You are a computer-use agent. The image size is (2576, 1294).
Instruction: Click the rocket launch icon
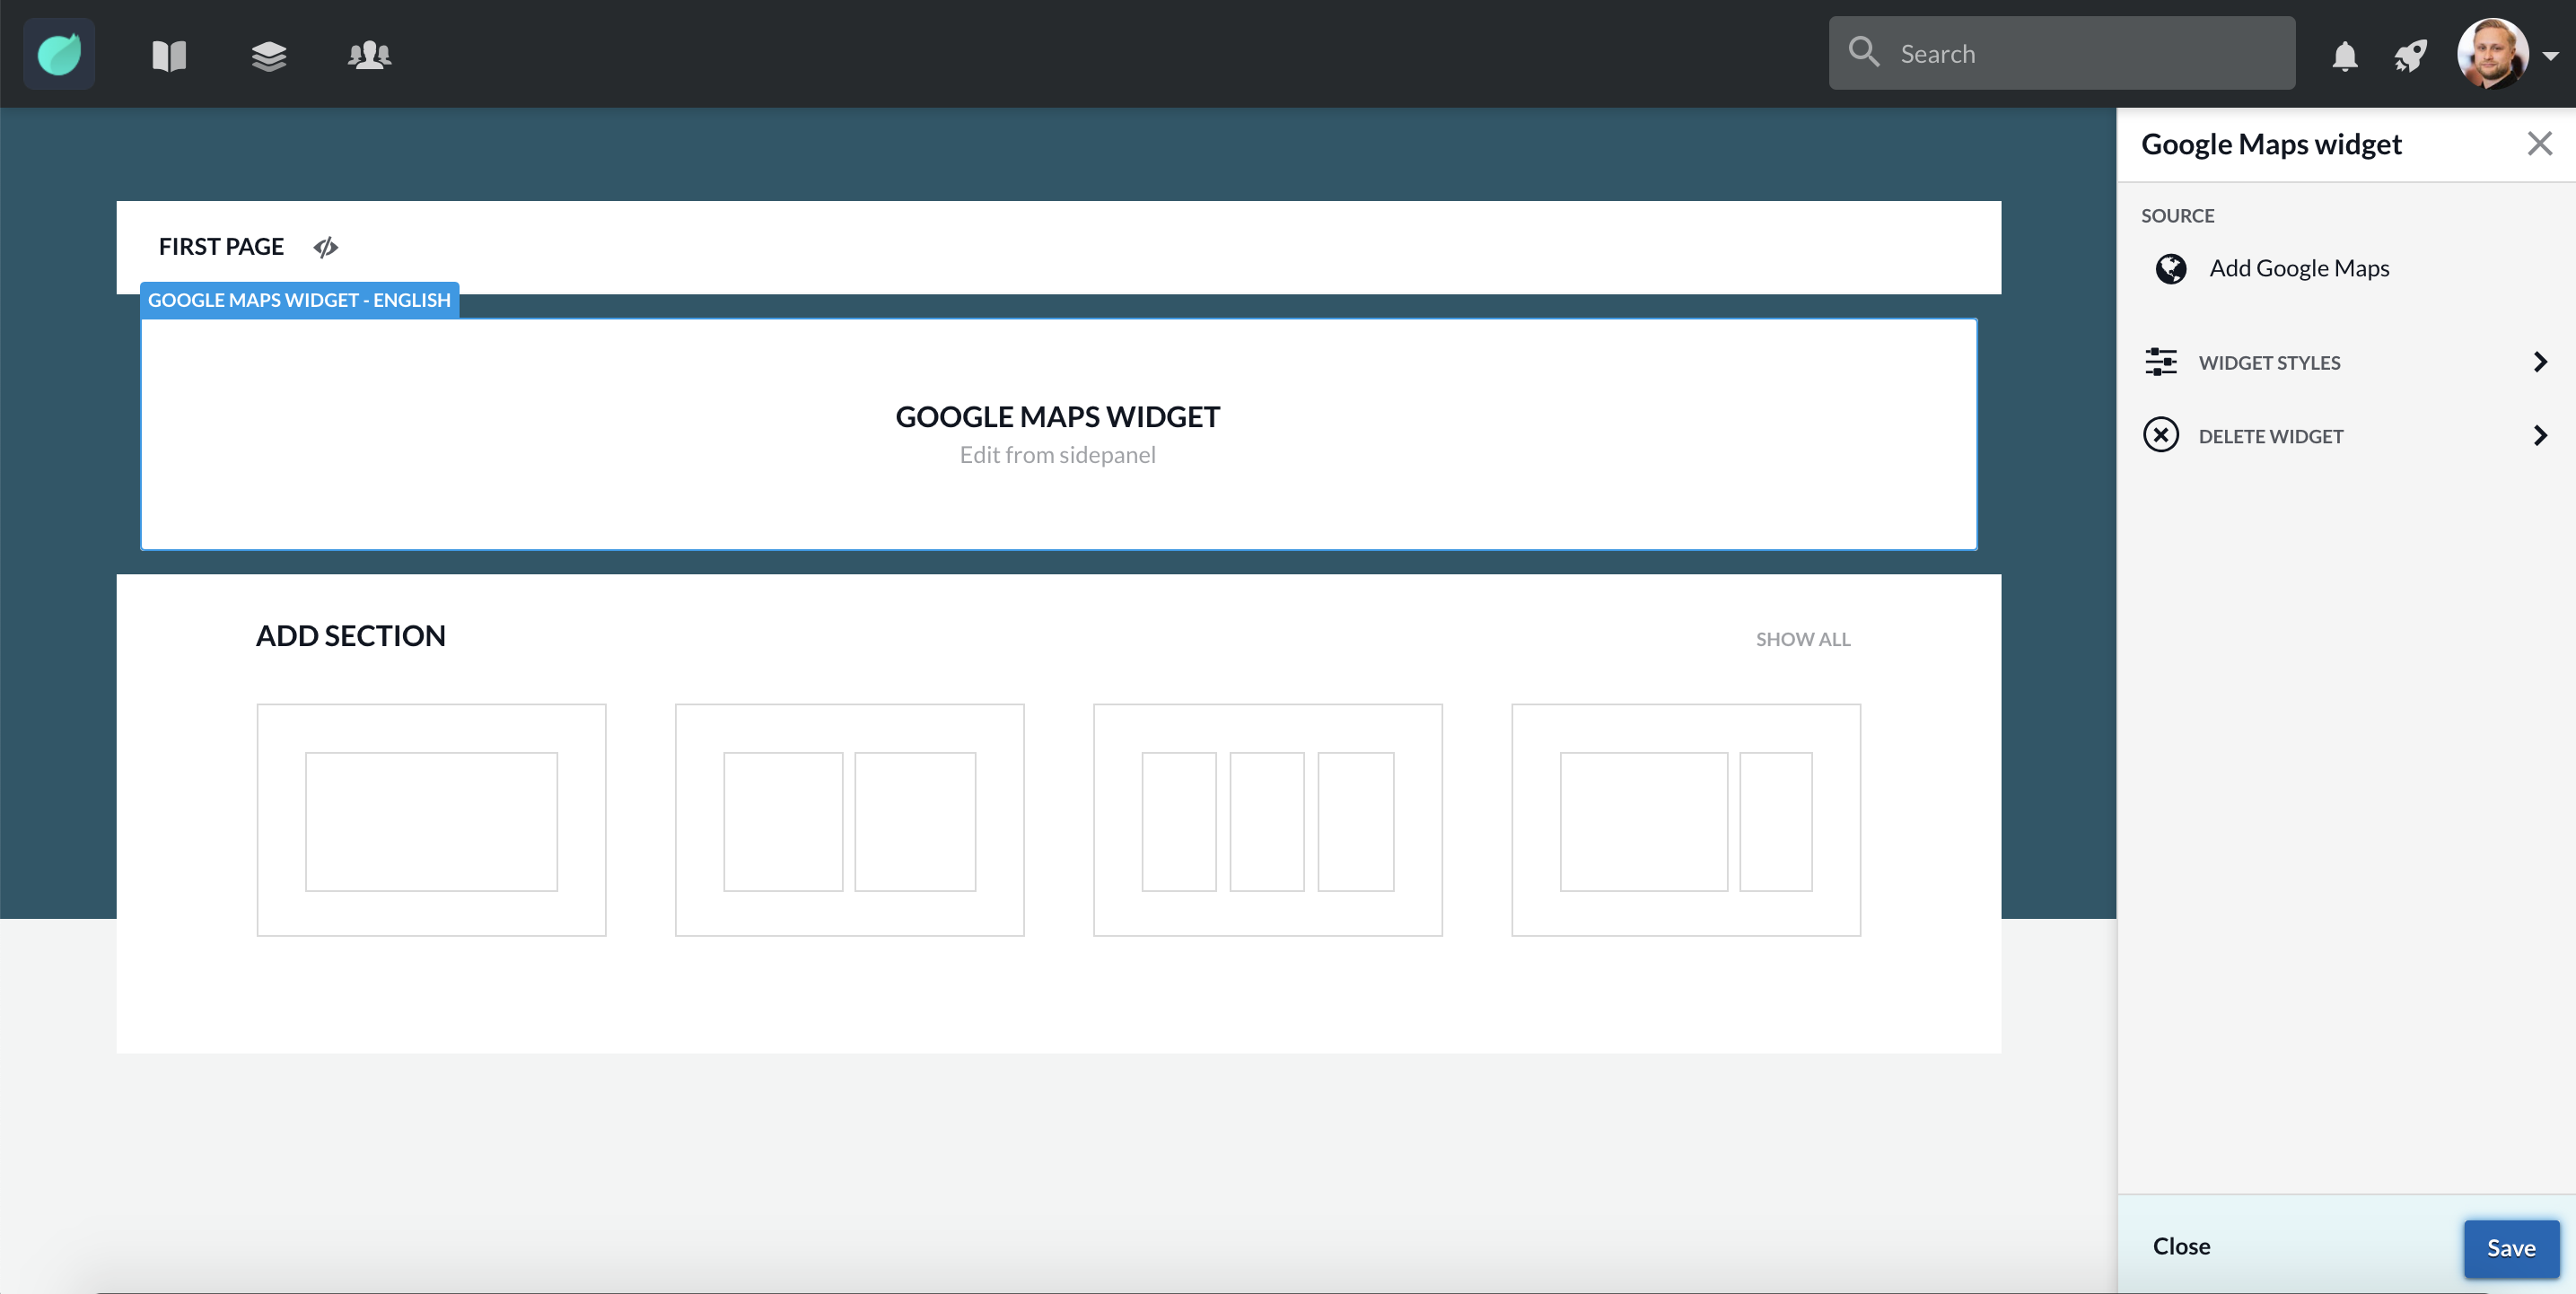point(2410,56)
